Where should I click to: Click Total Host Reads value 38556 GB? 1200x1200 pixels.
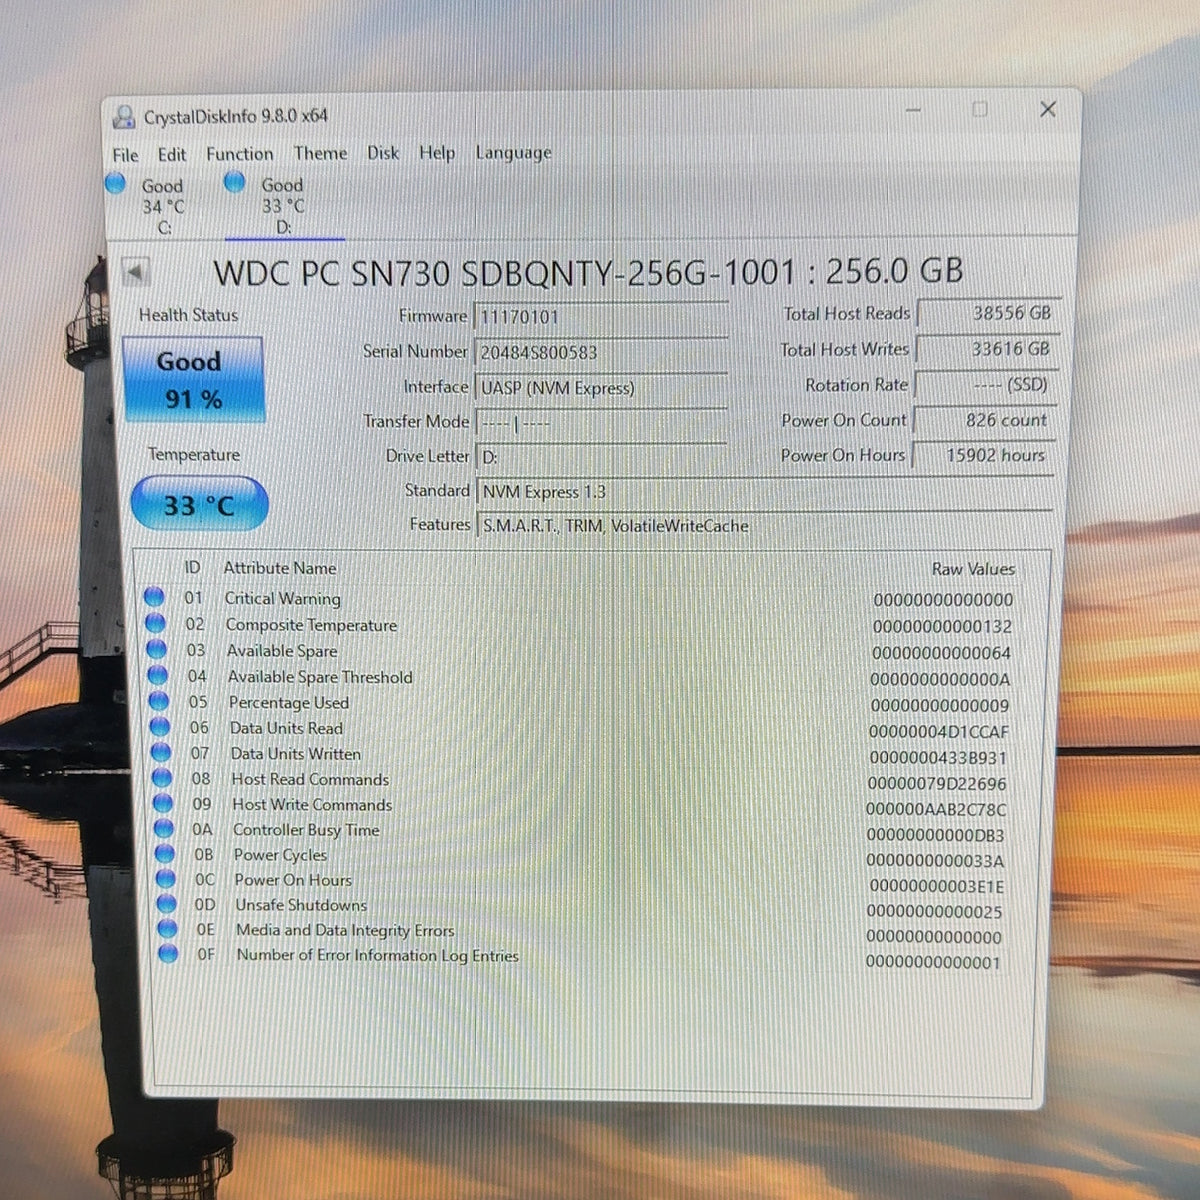coord(987,313)
